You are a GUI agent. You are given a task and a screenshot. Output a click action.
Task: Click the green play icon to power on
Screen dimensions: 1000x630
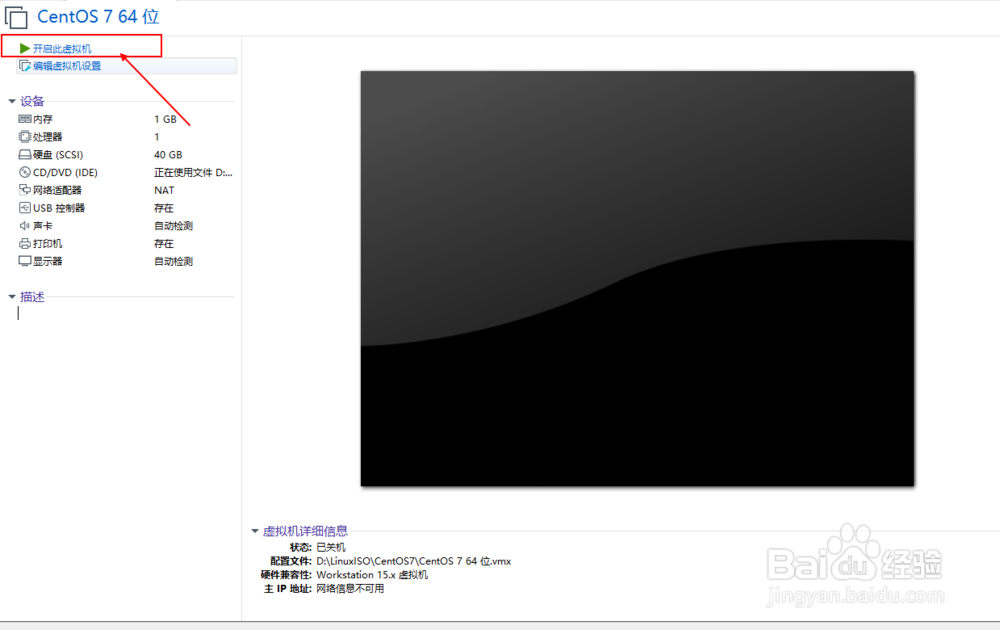(x=25, y=48)
